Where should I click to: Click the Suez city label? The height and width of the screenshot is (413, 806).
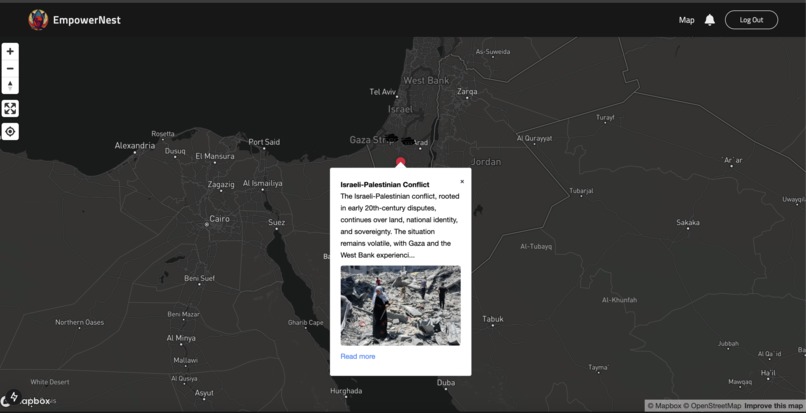[276, 222]
